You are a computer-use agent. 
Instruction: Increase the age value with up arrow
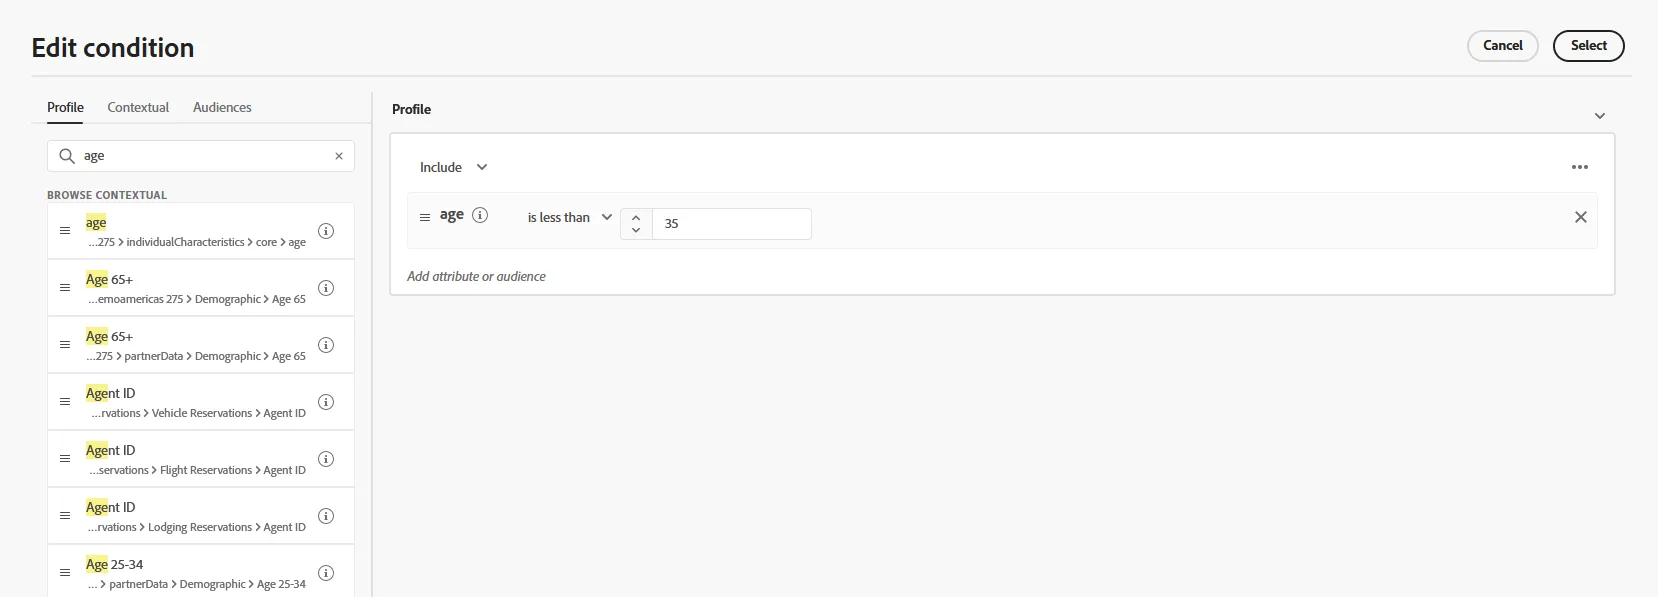(636, 217)
